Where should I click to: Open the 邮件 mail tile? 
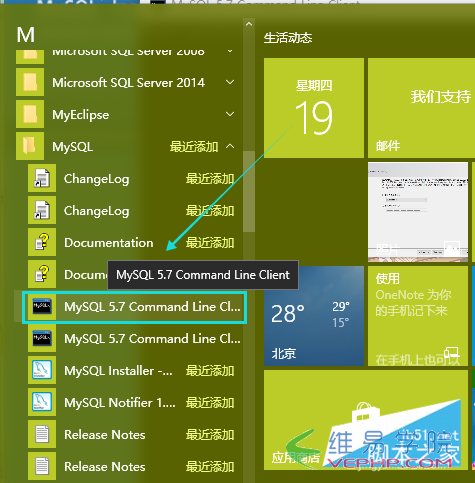pos(421,108)
